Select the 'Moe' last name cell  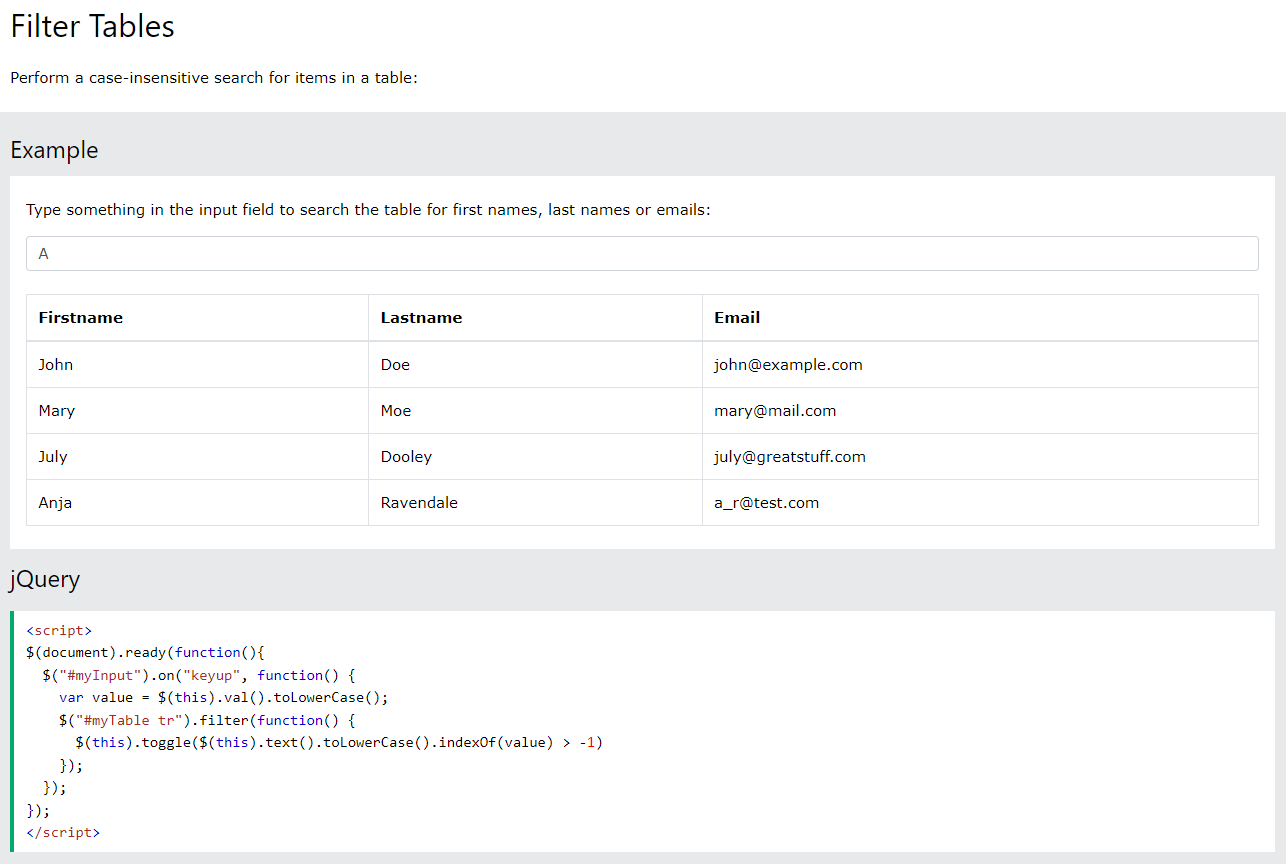coord(535,411)
